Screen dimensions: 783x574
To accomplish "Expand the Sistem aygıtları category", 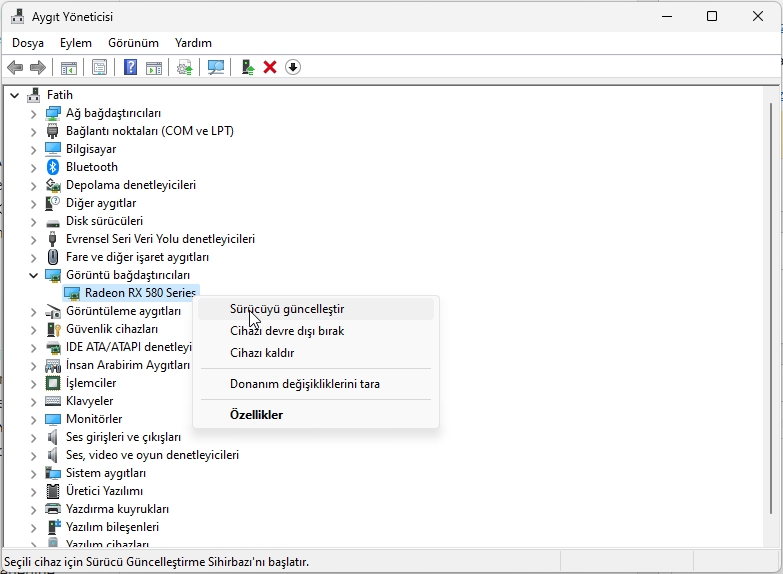I will (x=33, y=473).
